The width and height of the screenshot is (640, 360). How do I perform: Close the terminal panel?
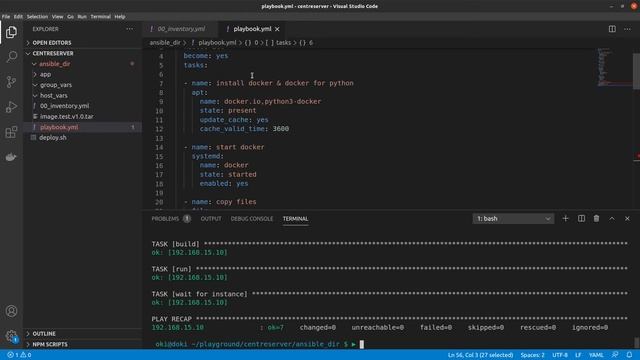pyautogui.click(x=627, y=219)
